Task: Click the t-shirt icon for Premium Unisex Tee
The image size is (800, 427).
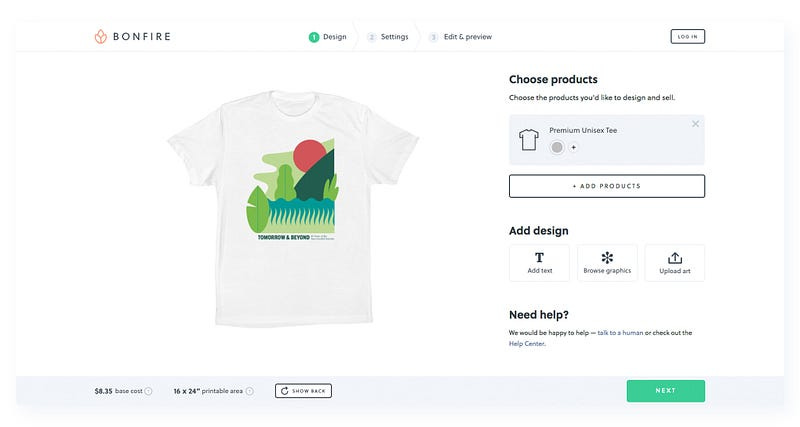Action: coord(529,139)
